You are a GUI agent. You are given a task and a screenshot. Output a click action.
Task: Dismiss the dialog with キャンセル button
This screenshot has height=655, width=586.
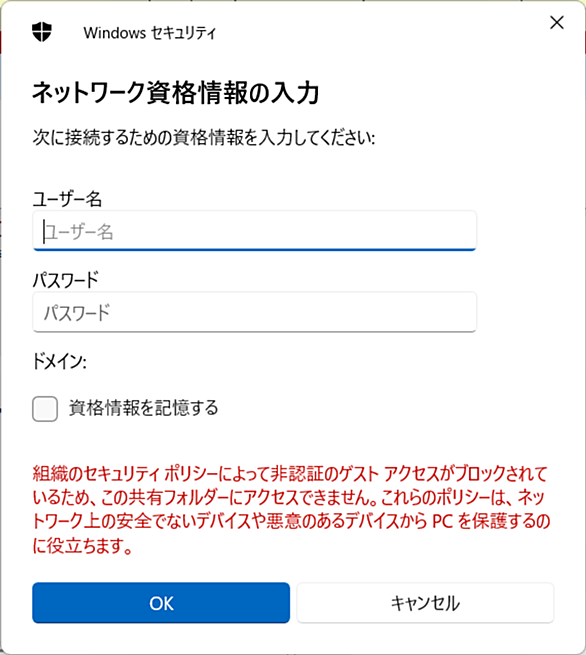point(425,603)
